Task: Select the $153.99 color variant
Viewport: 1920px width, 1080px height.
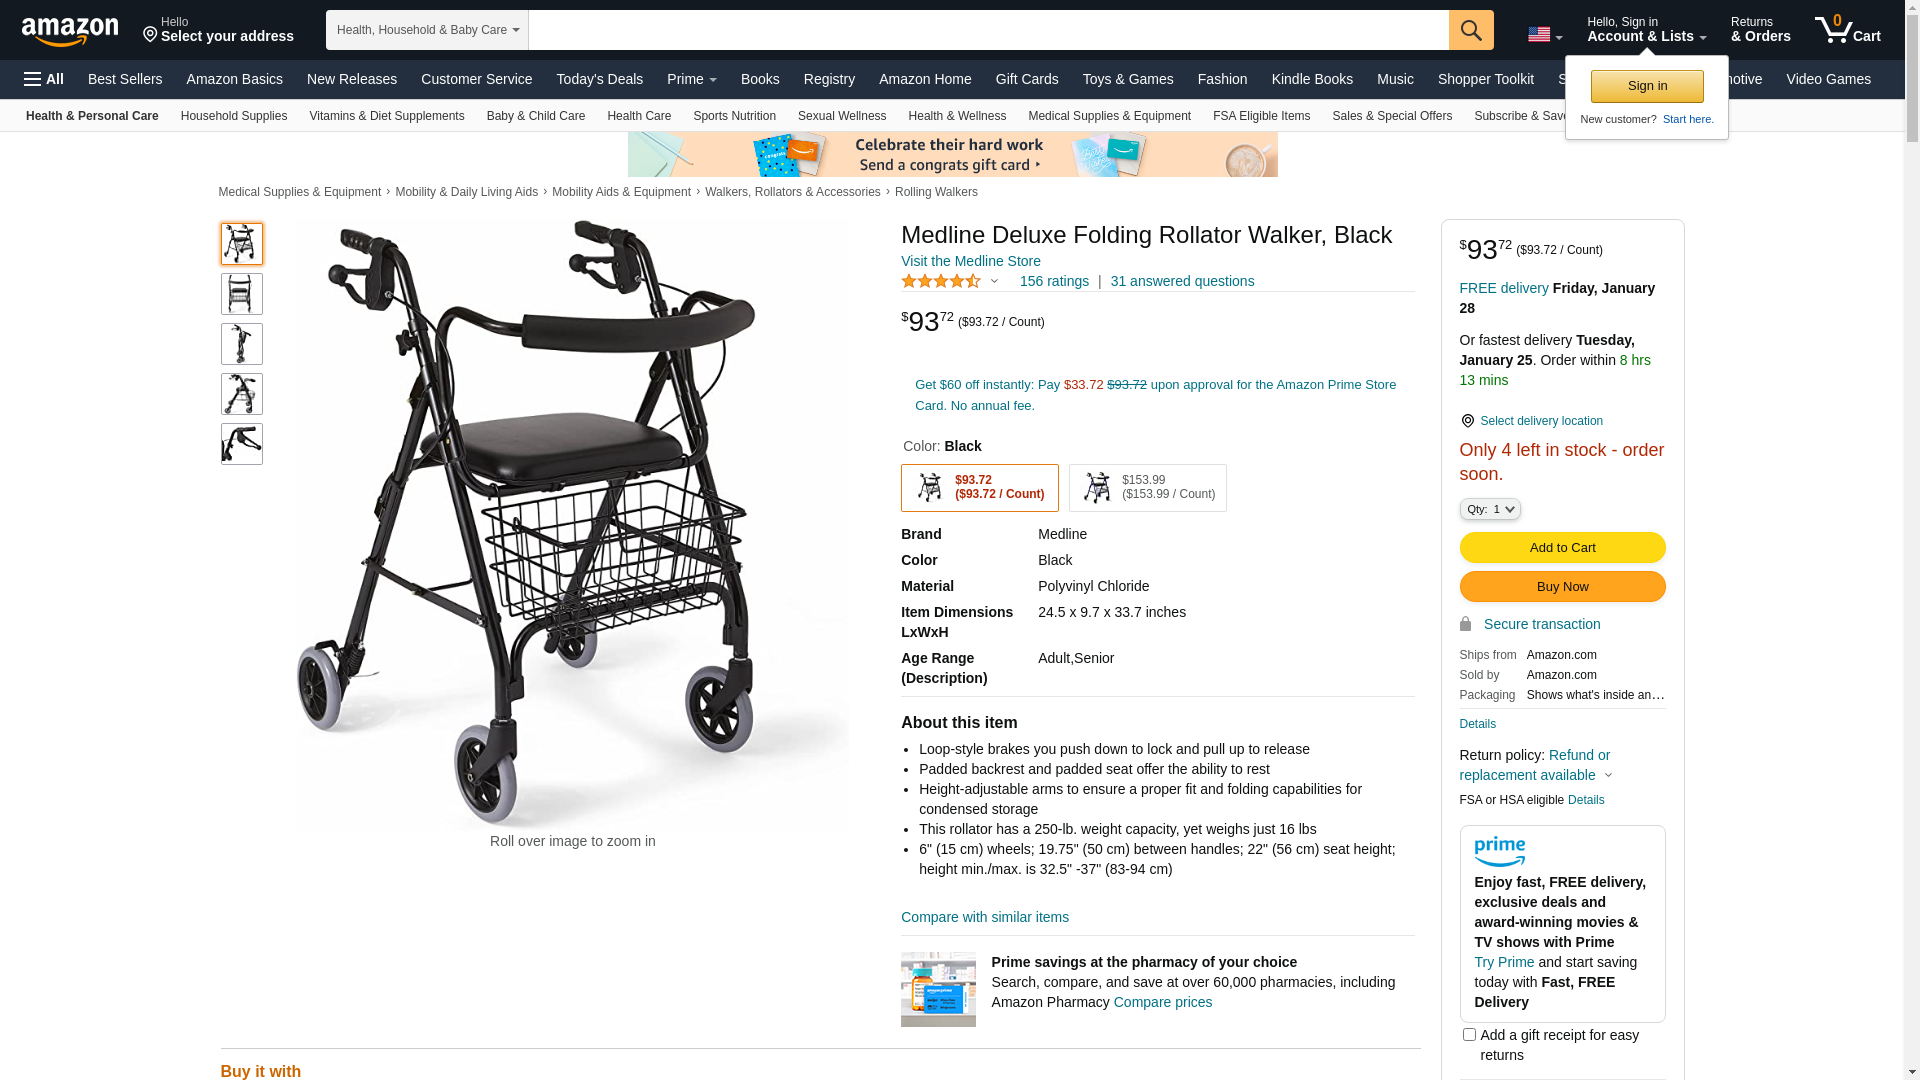Action: (1148, 488)
